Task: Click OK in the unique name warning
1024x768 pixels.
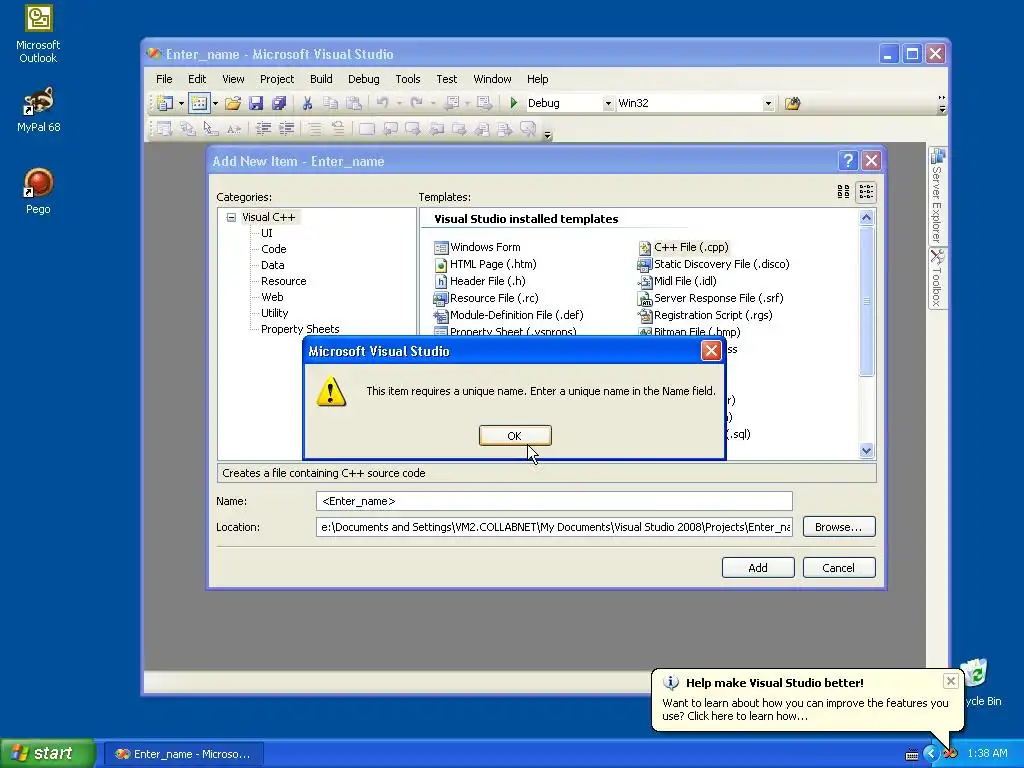Action: click(515, 436)
